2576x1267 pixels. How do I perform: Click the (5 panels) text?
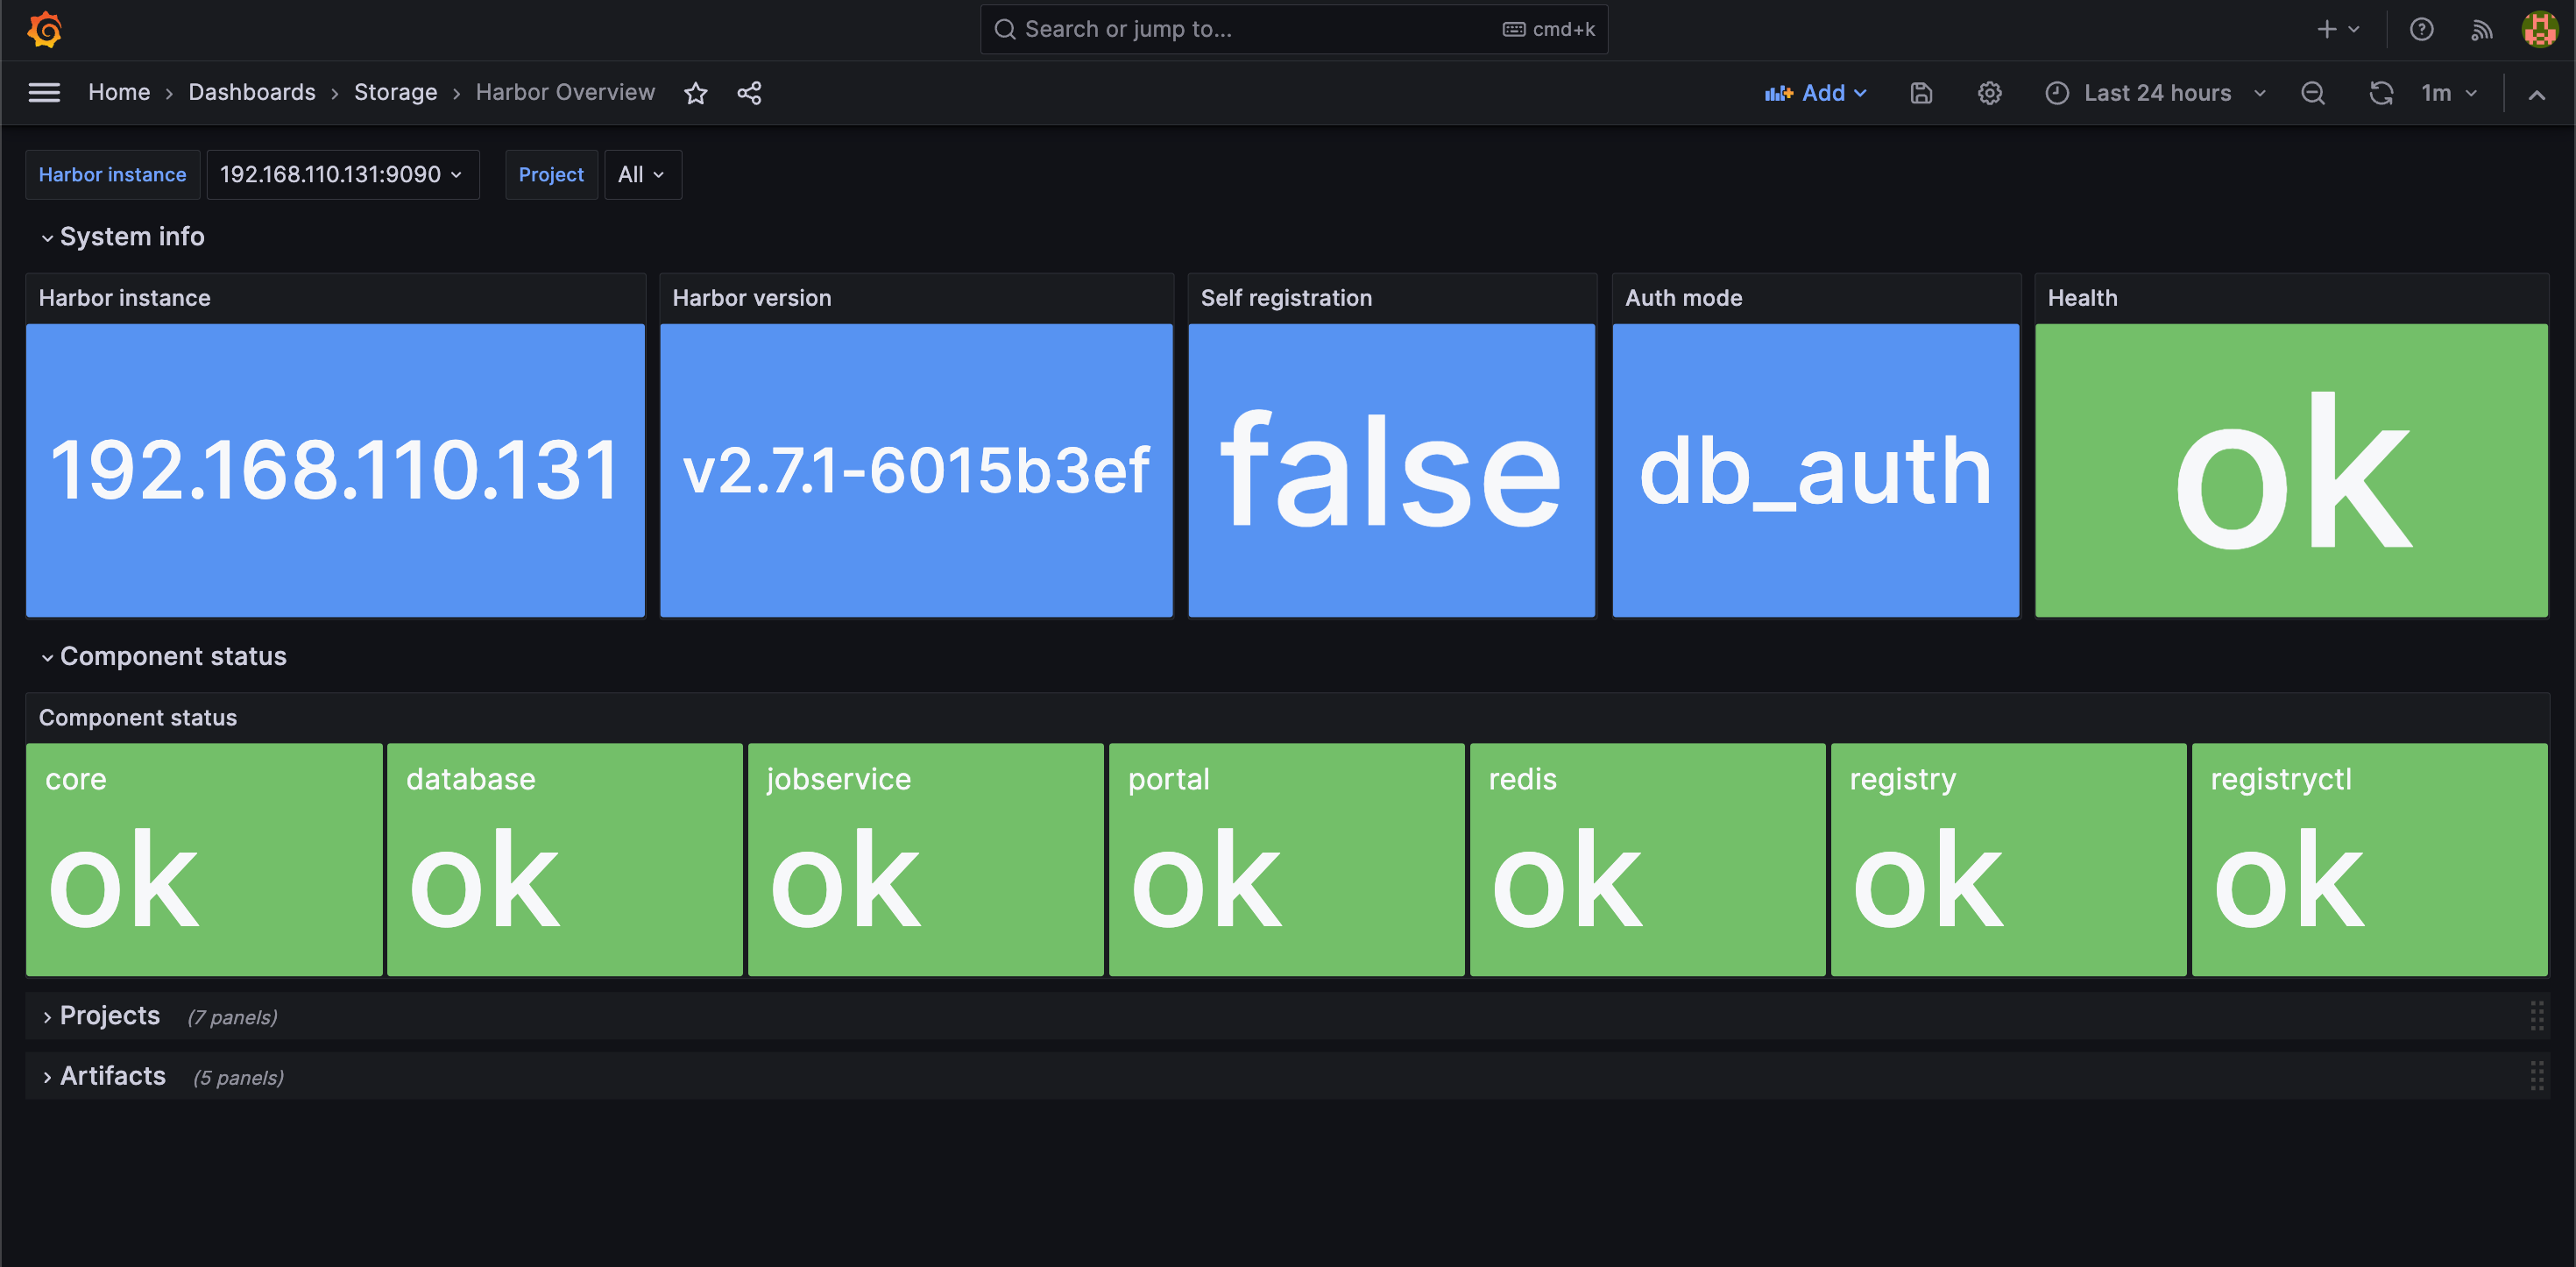point(238,1078)
